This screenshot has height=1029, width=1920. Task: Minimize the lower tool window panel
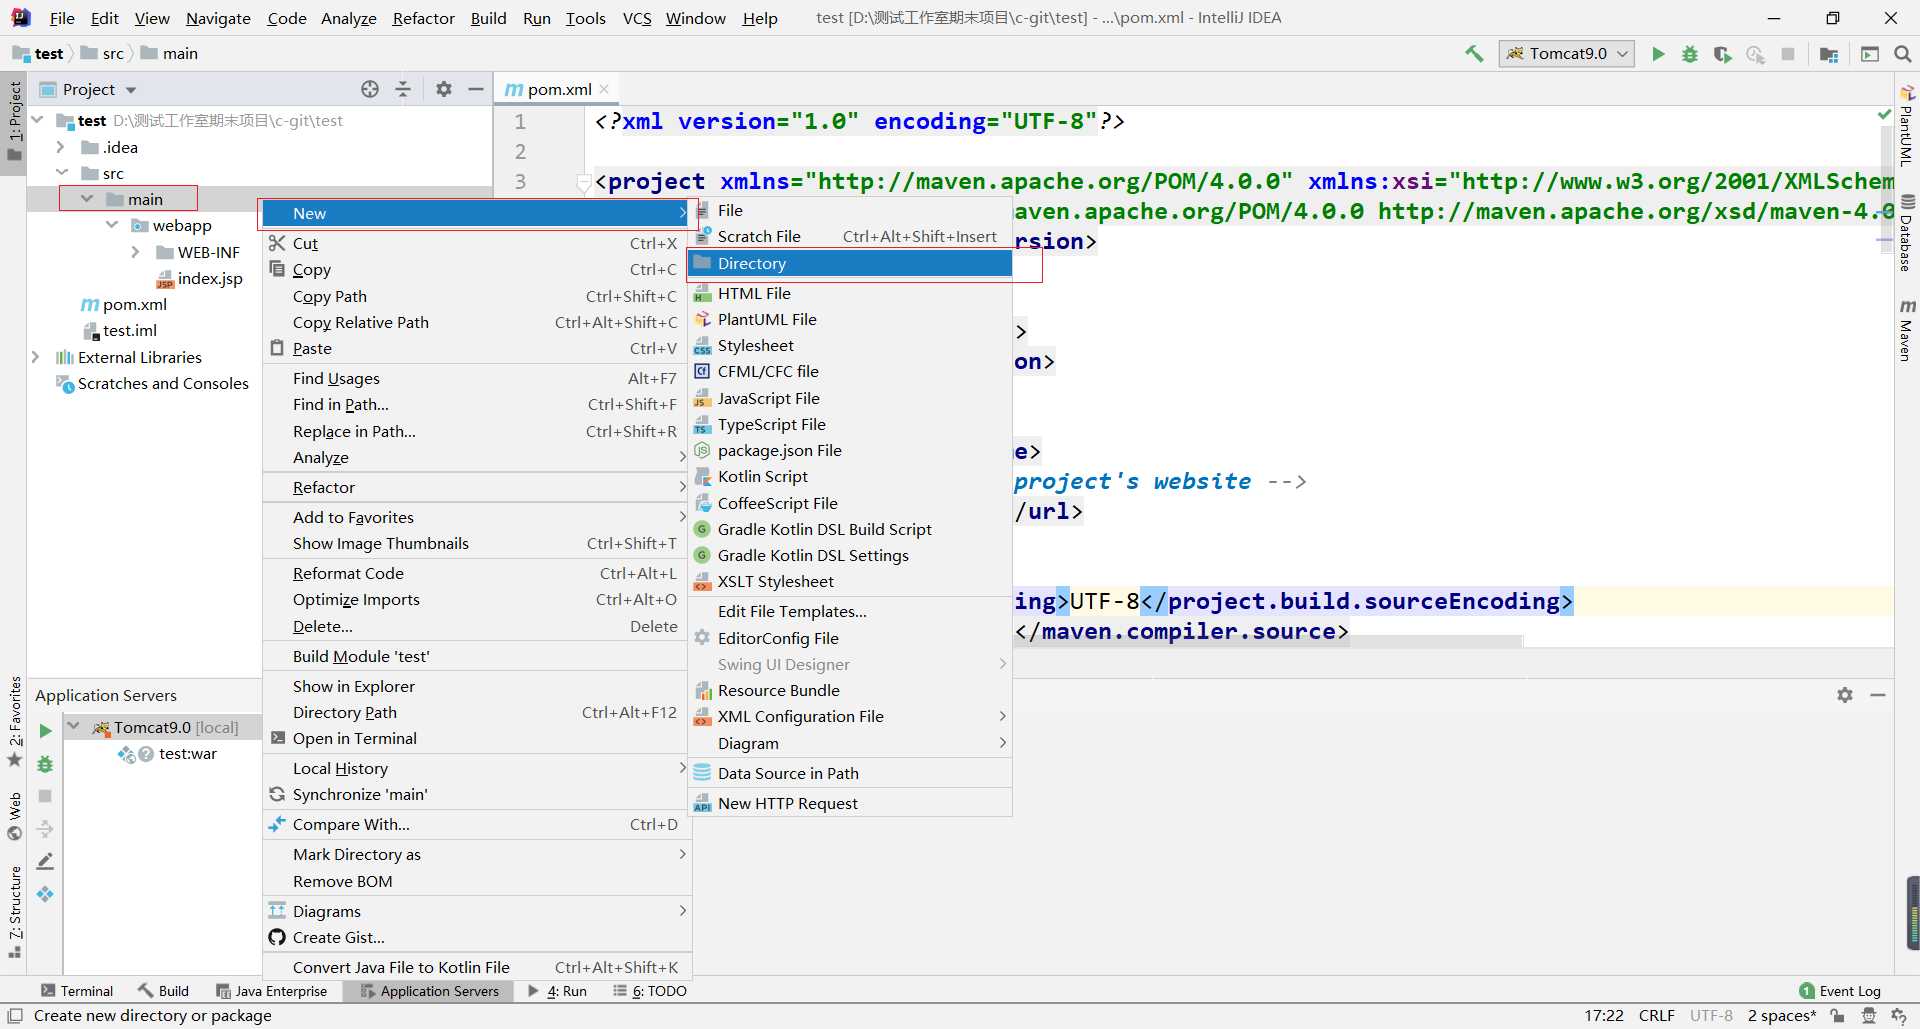pos(1878,695)
